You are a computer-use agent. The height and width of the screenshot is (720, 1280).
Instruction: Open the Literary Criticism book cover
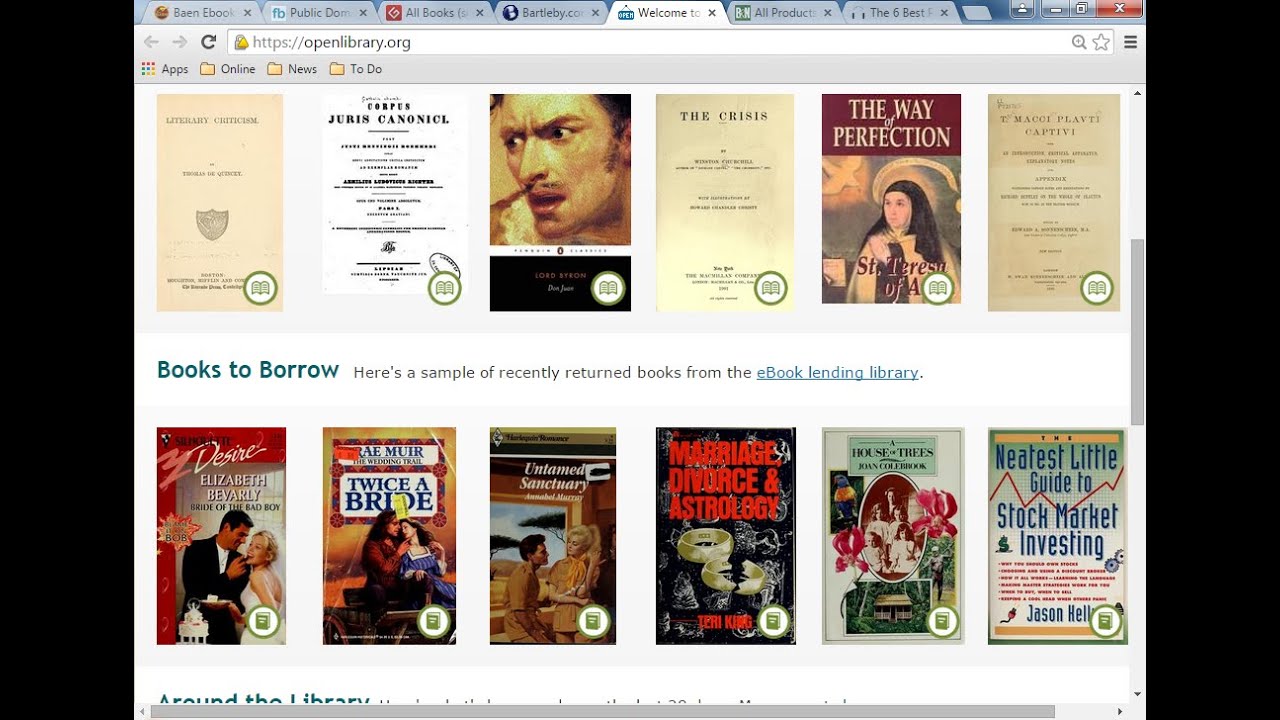(220, 202)
